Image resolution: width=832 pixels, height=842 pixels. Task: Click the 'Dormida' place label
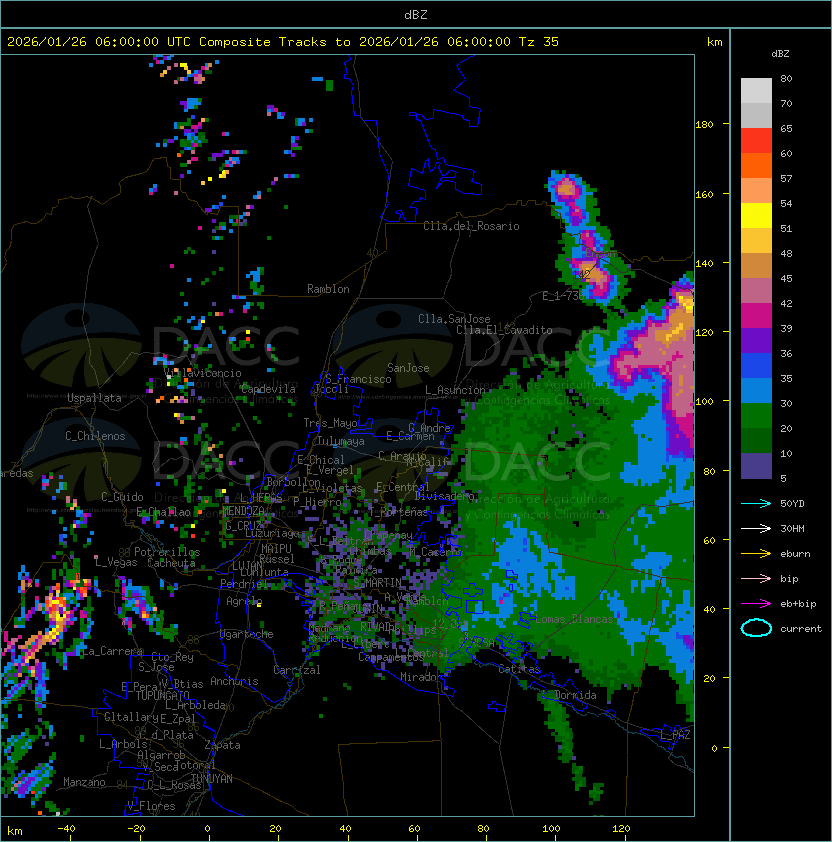click(575, 695)
